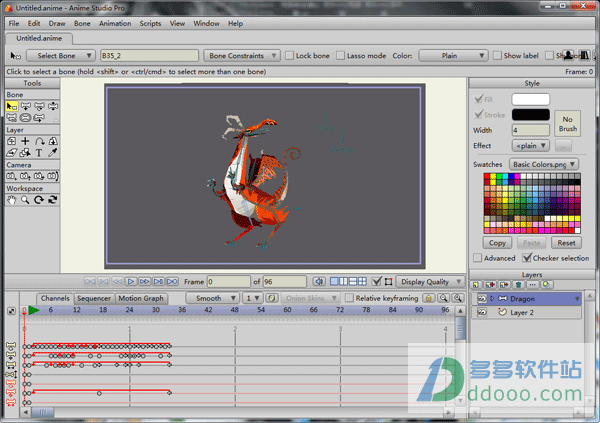
Task: Uncheck the Checker selection checkbox
Action: click(x=527, y=258)
